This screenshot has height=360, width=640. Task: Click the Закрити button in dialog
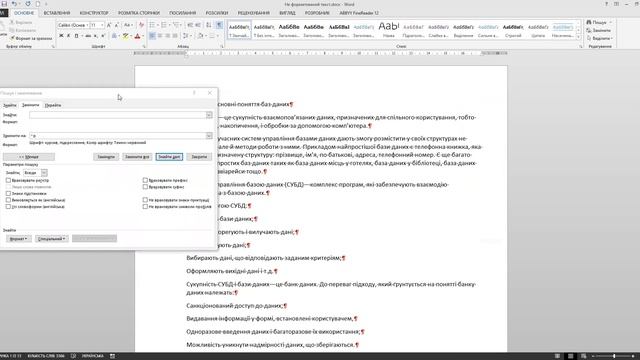point(199,157)
